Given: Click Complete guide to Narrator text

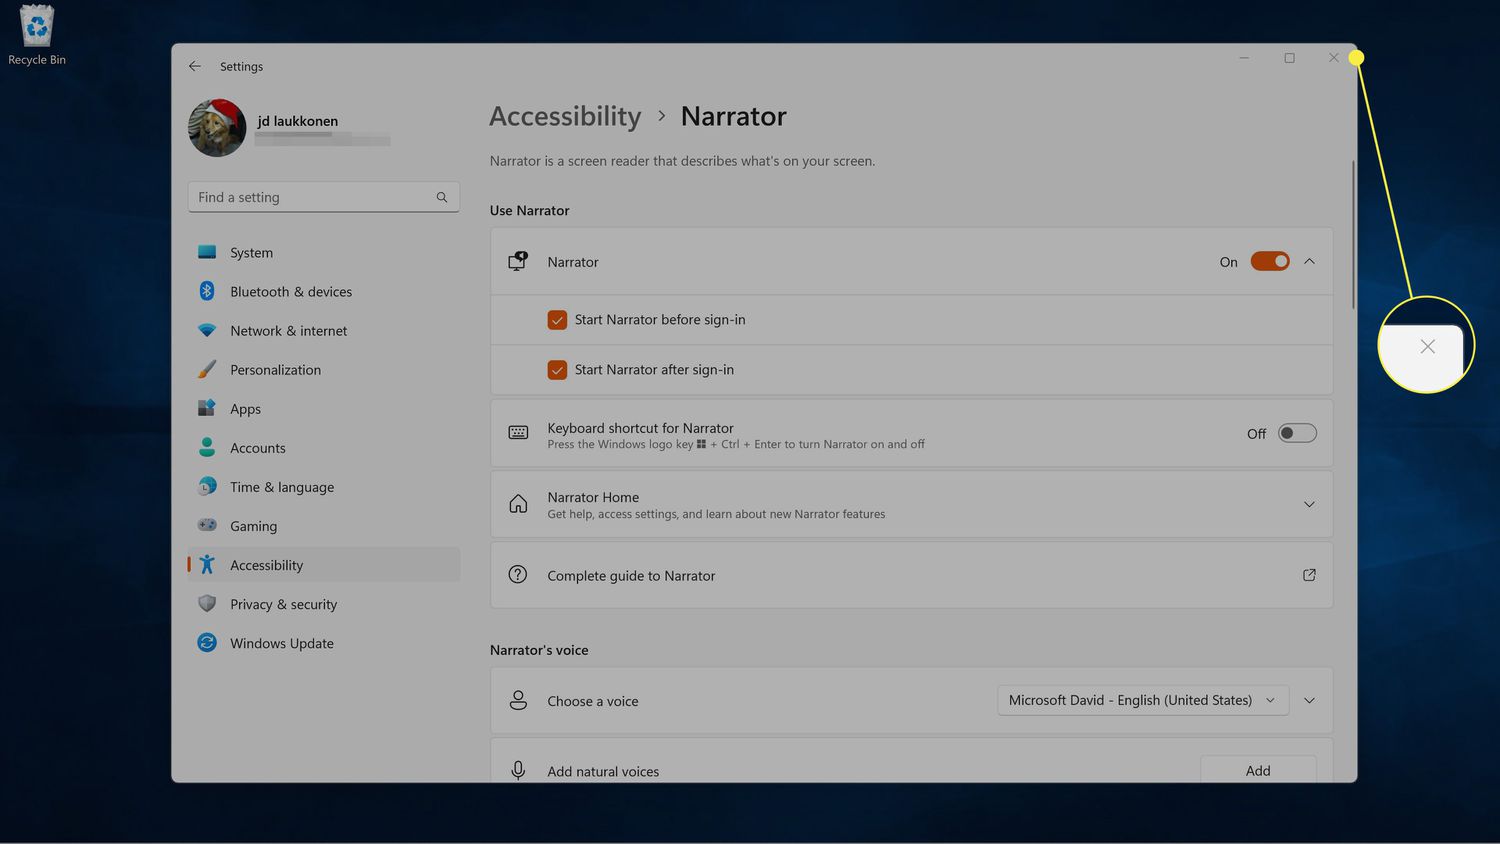Looking at the screenshot, I should (631, 576).
